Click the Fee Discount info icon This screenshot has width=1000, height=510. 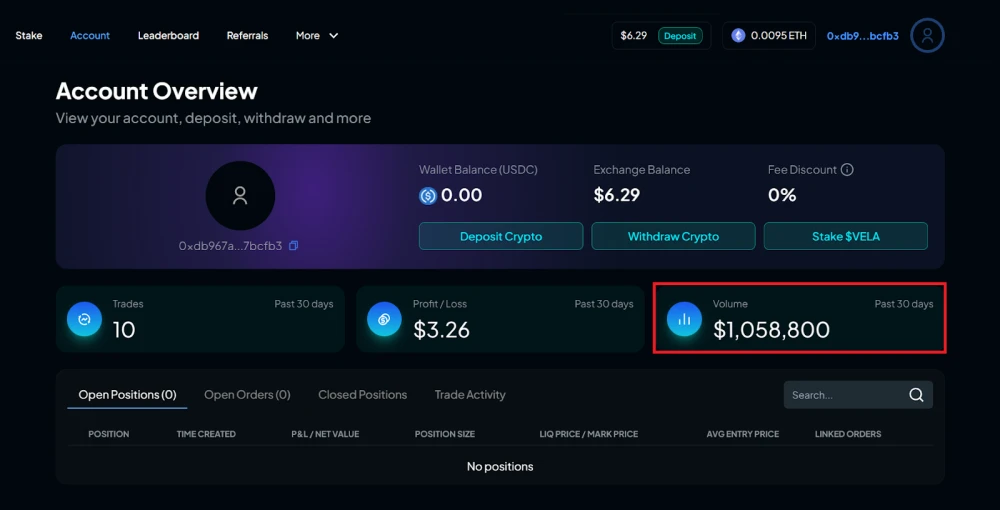847,170
